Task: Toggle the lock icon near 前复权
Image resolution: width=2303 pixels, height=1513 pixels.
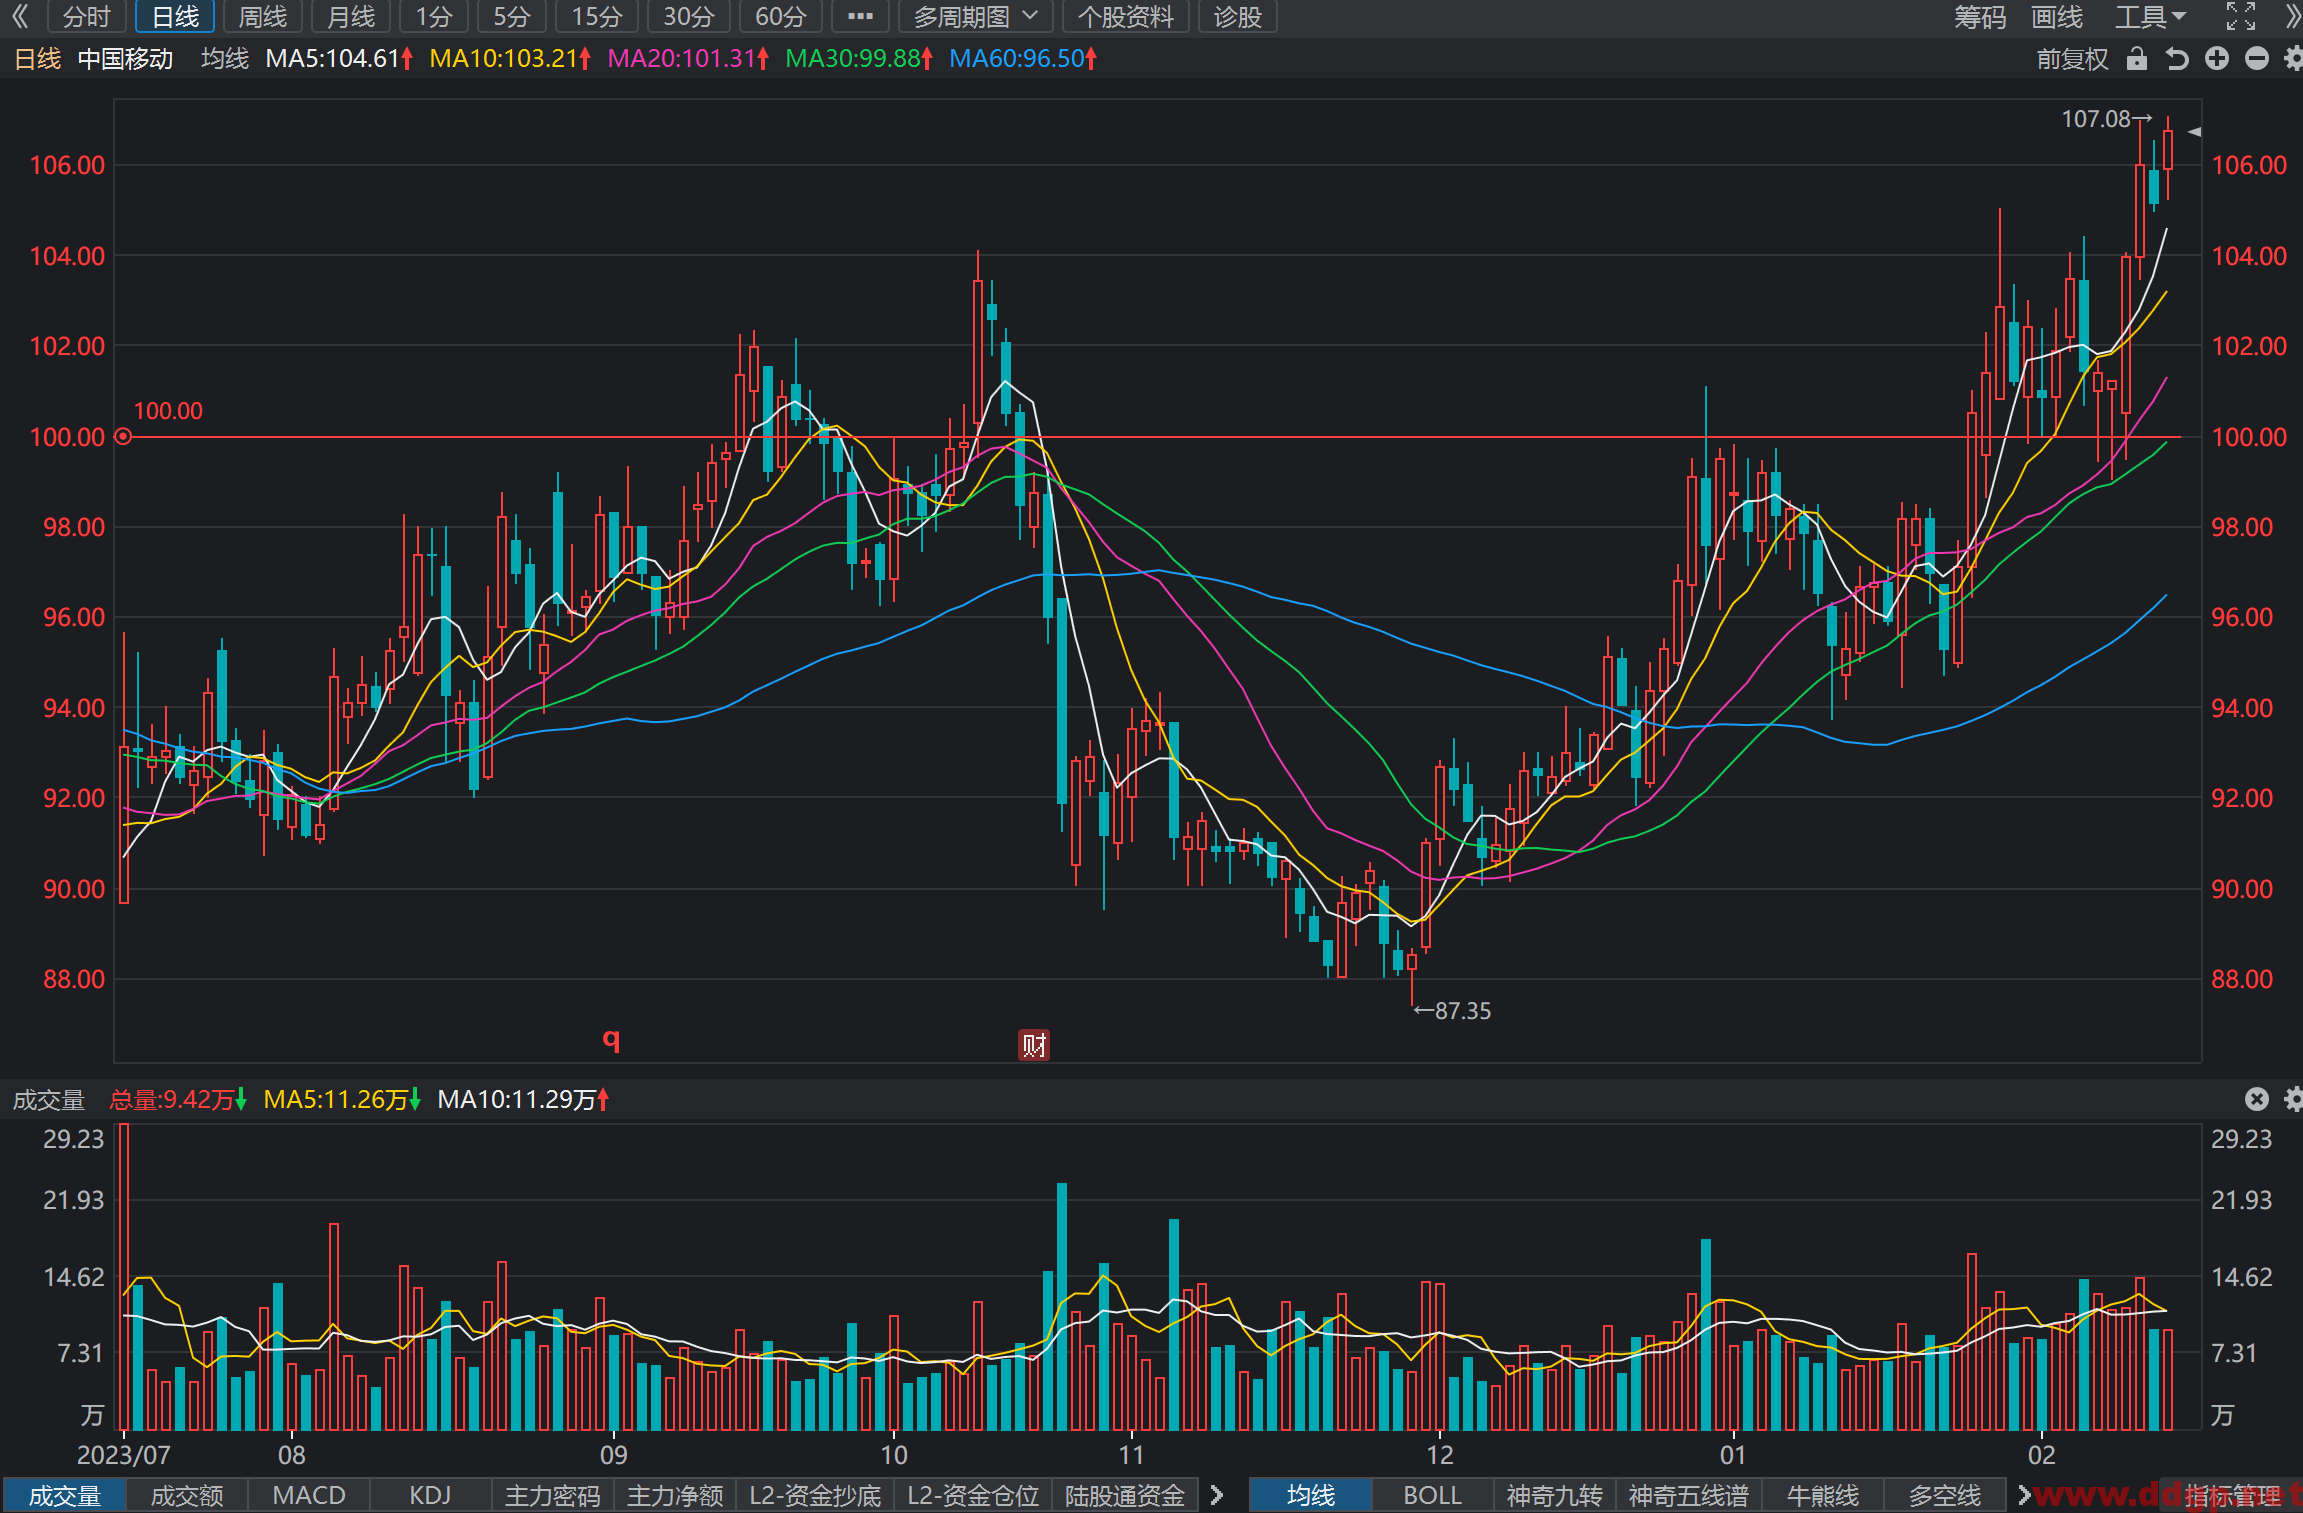Action: 2137,59
